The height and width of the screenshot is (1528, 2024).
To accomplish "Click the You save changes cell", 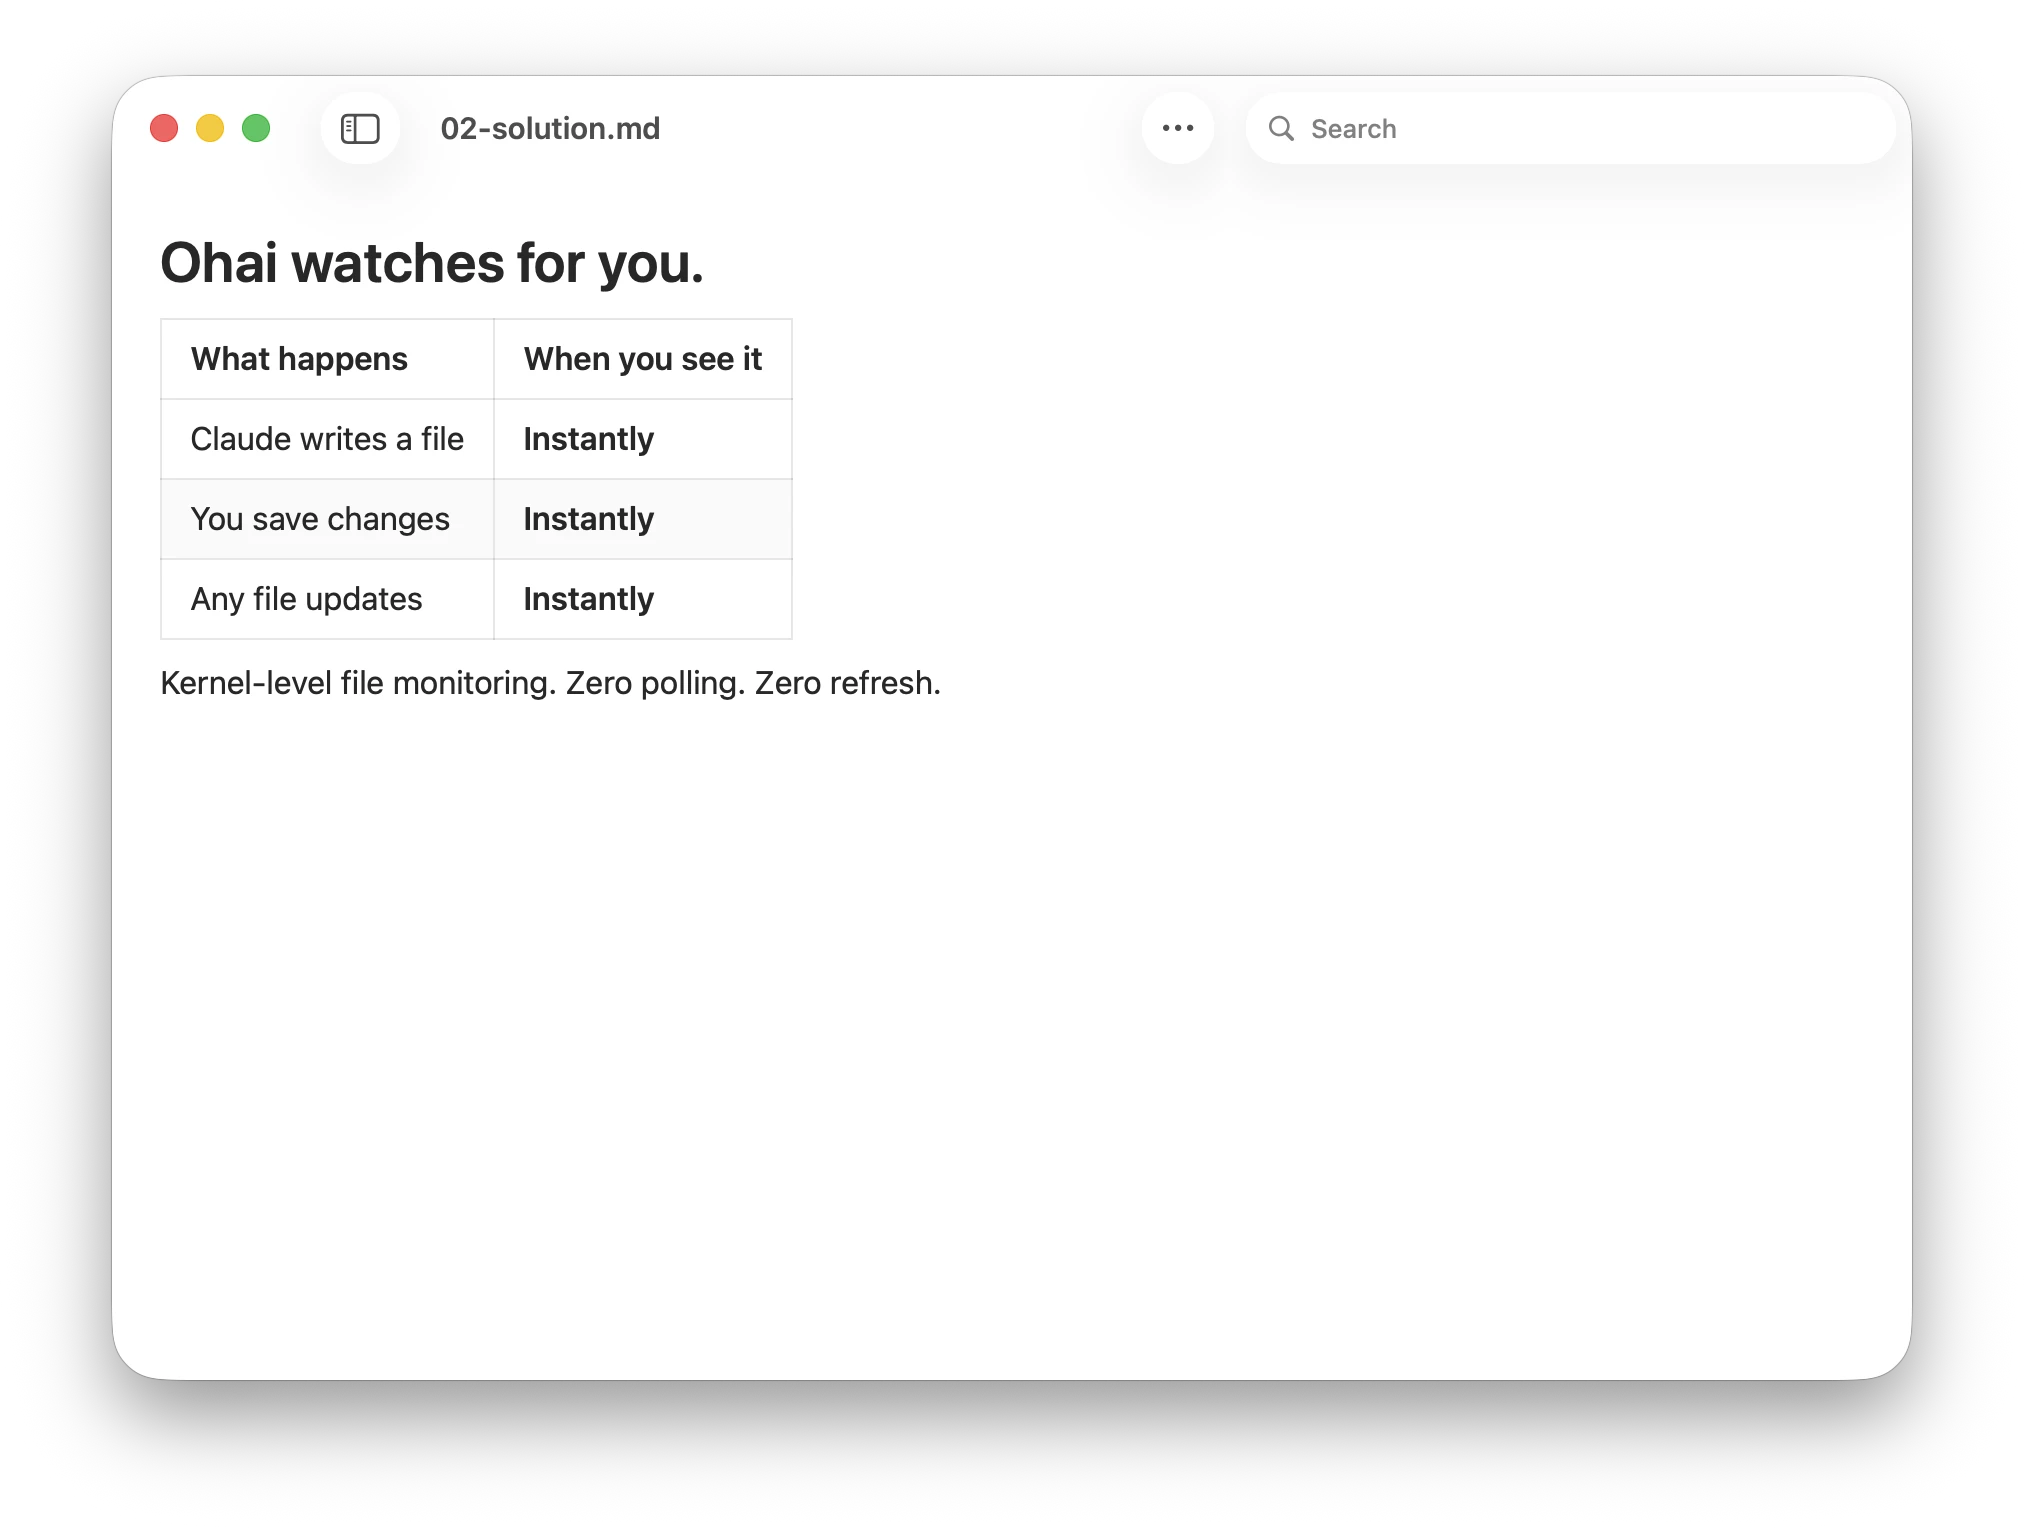I will 320,519.
